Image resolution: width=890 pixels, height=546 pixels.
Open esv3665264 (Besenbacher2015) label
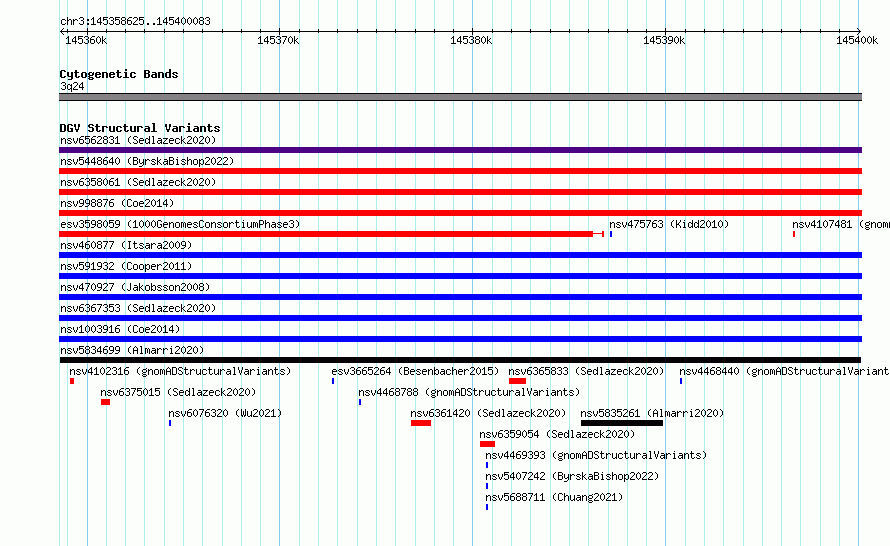415,371
